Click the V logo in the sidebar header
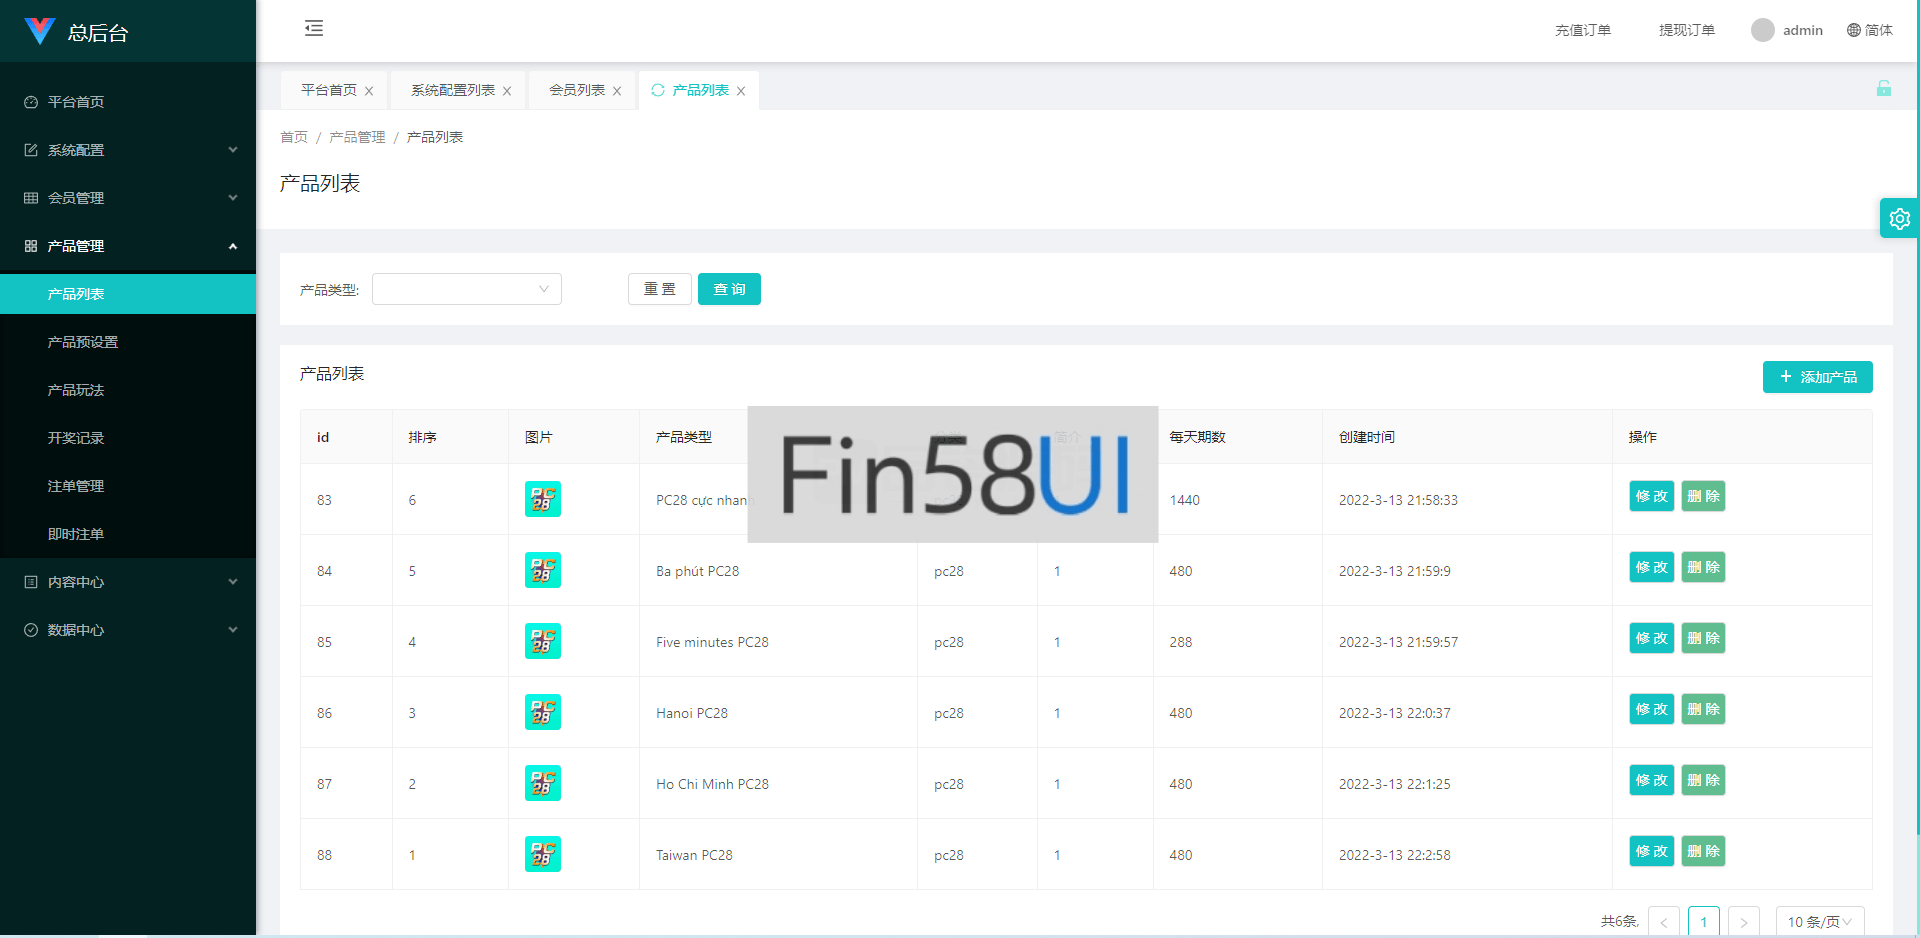This screenshot has width=1920, height=938. pyautogui.click(x=39, y=31)
